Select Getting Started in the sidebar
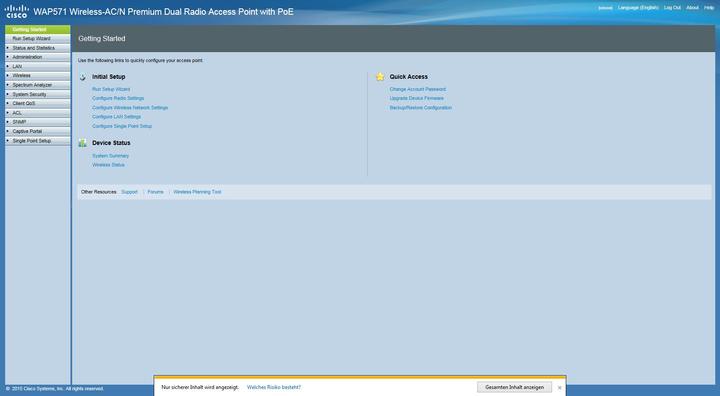 click(38, 29)
